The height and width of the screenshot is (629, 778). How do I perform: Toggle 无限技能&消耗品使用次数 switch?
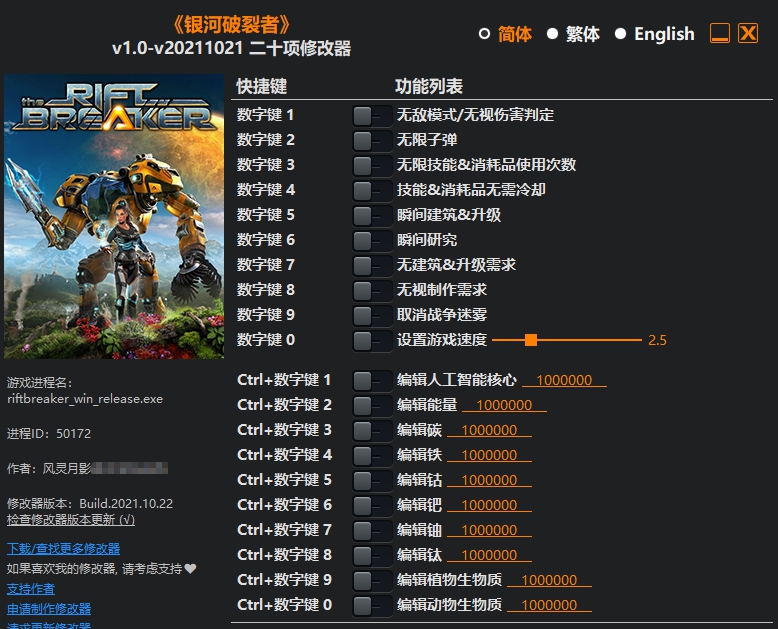pyautogui.click(x=372, y=166)
